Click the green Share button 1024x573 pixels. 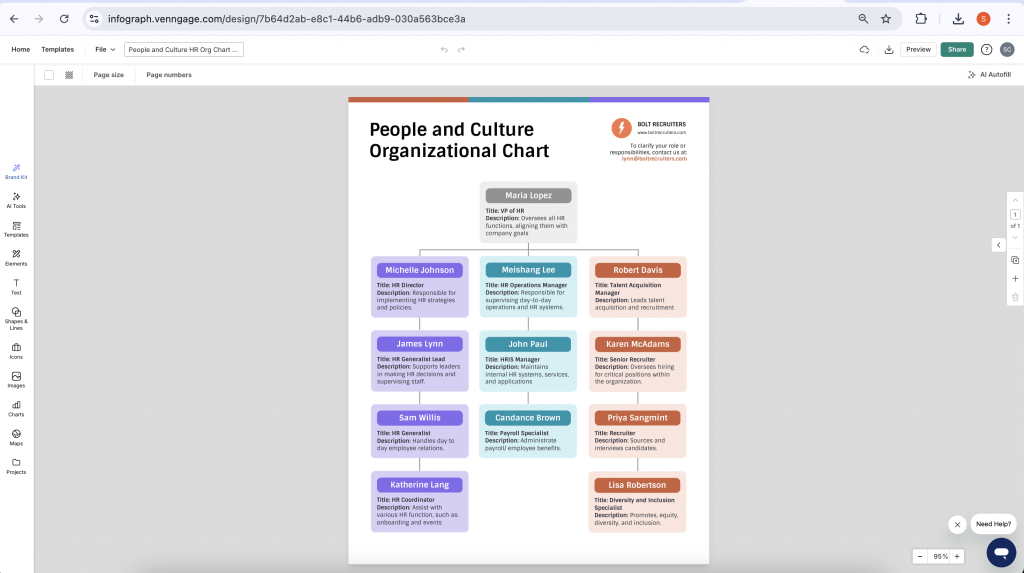coord(956,49)
